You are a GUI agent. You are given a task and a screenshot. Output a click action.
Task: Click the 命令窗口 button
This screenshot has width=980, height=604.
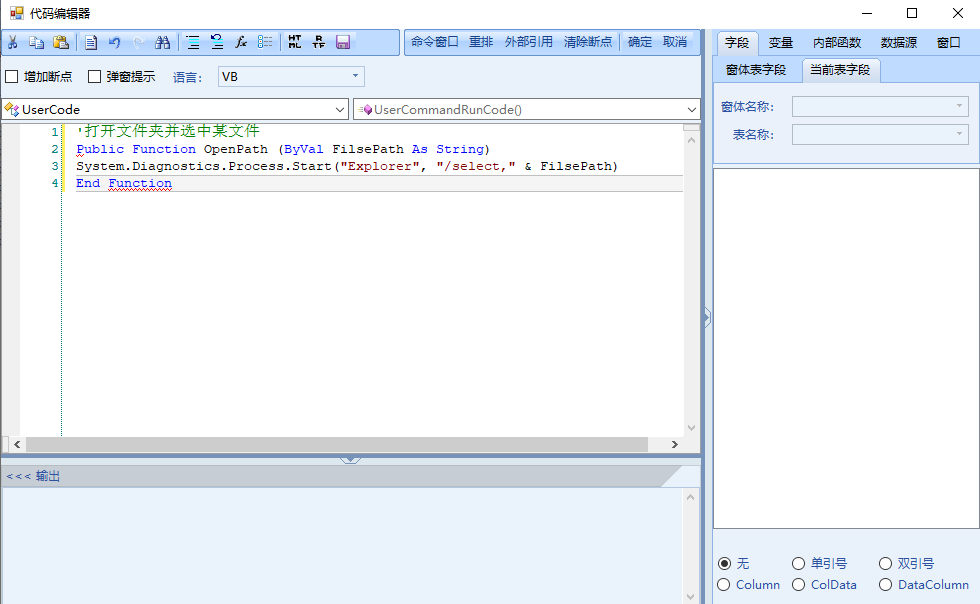435,42
